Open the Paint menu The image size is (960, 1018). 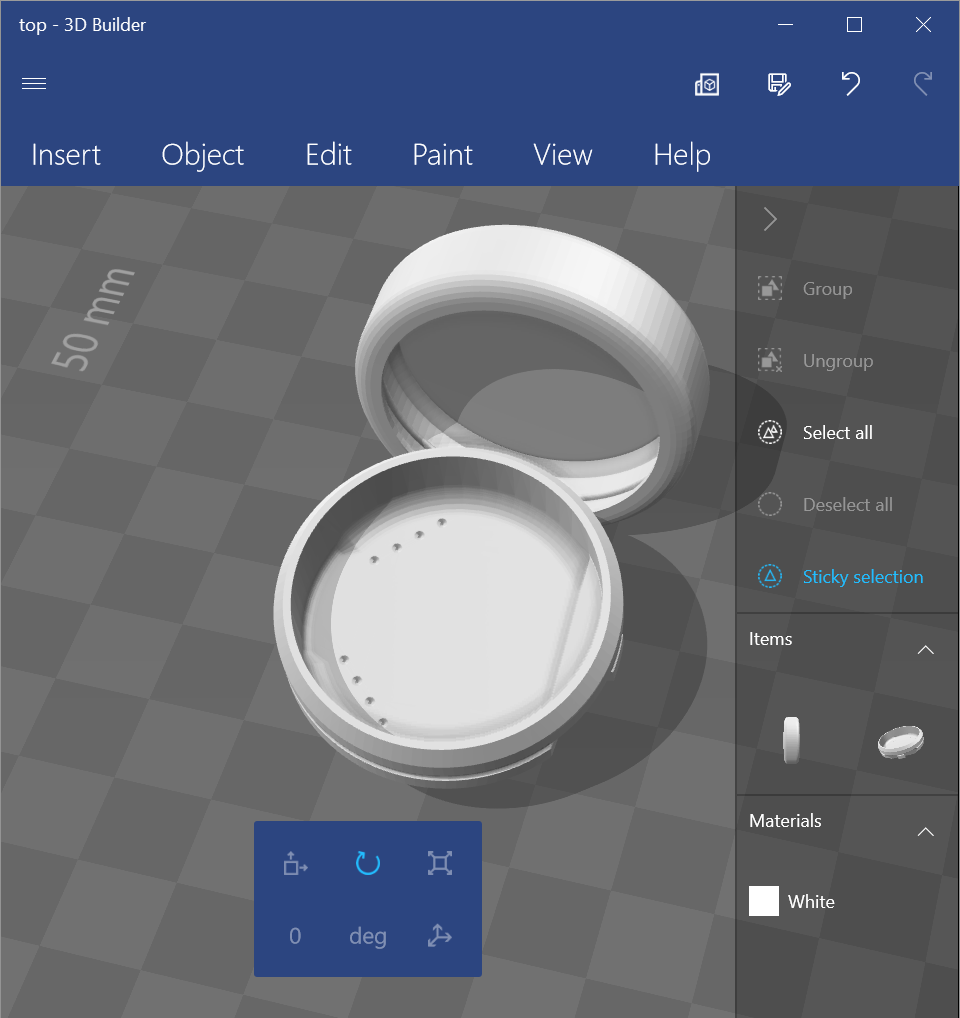point(443,155)
